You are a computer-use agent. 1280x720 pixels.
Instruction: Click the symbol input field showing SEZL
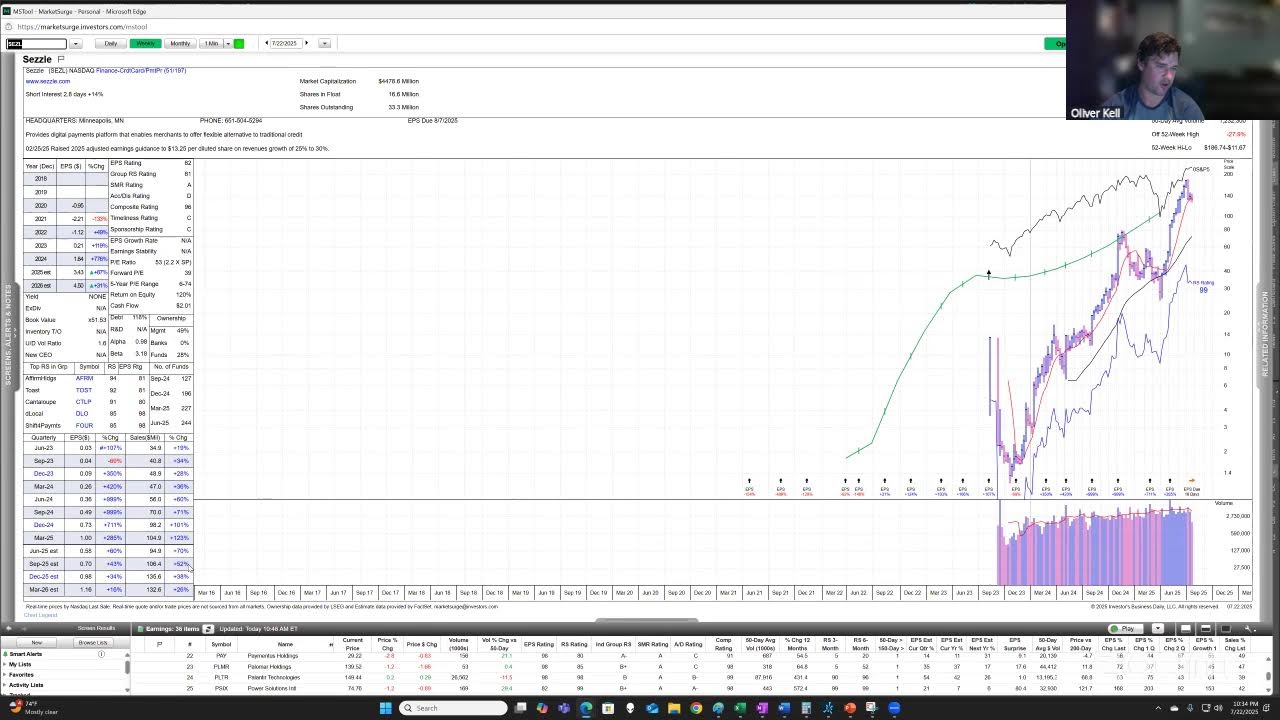pyautogui.click(x=36, y=43)
